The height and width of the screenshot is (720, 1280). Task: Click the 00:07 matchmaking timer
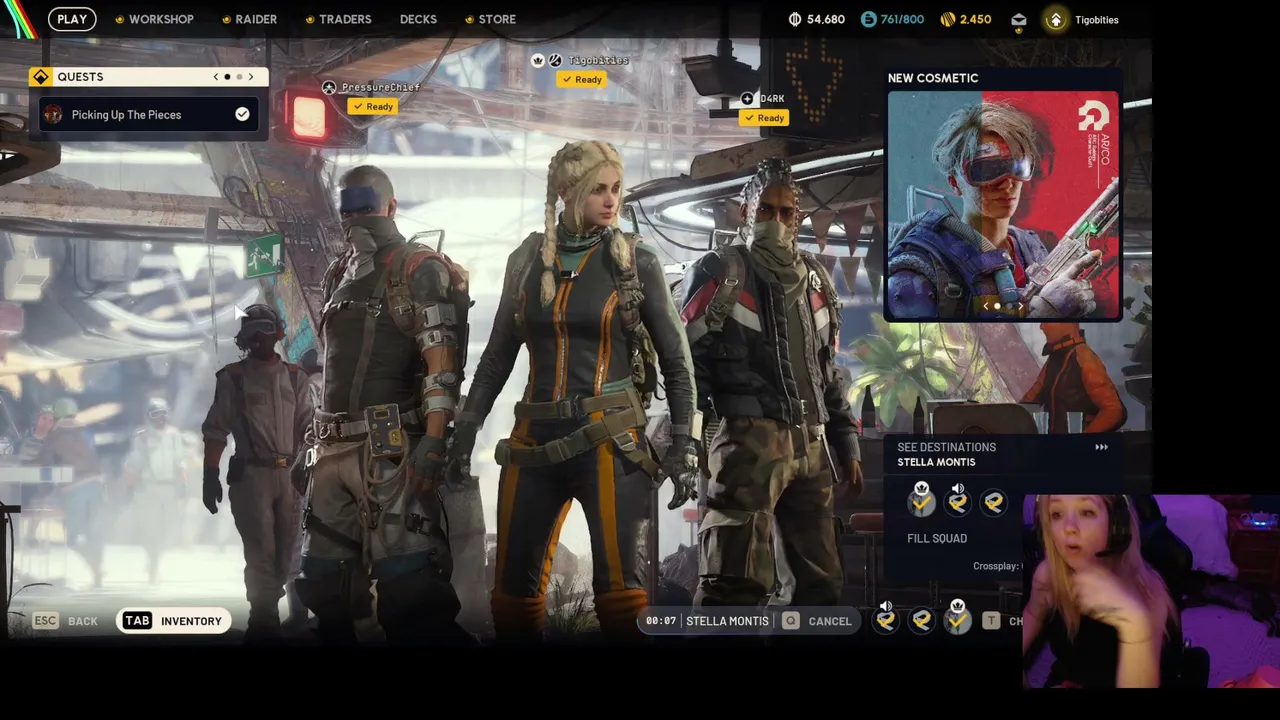[x=661, y=621]
